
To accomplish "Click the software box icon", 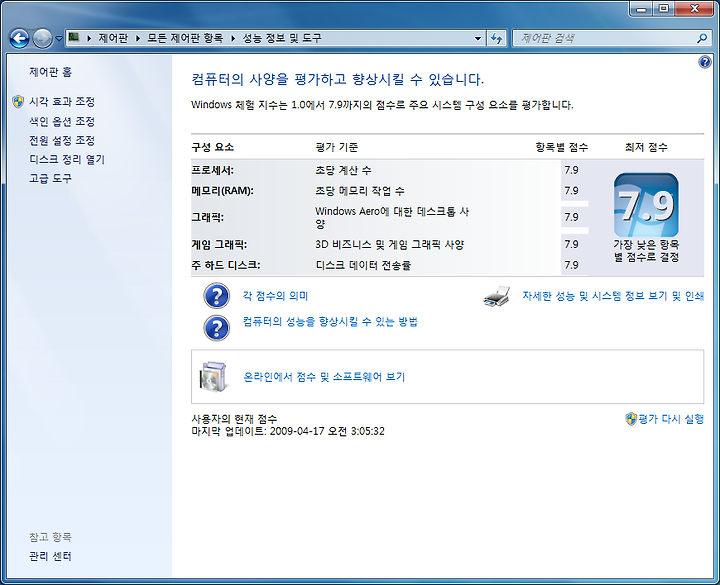I will point(214,377).
